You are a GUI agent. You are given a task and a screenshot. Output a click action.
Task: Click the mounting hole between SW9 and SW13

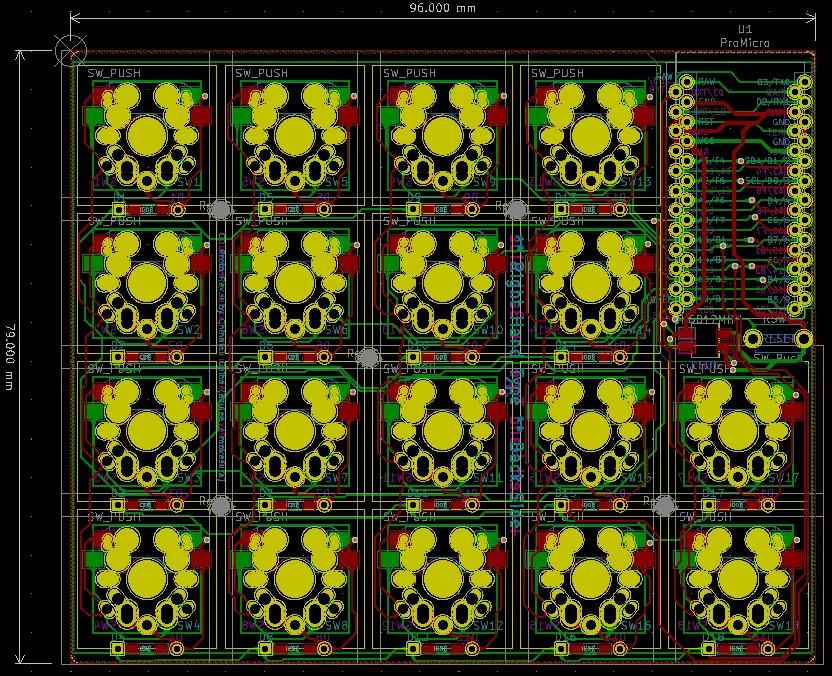[517, 210]
